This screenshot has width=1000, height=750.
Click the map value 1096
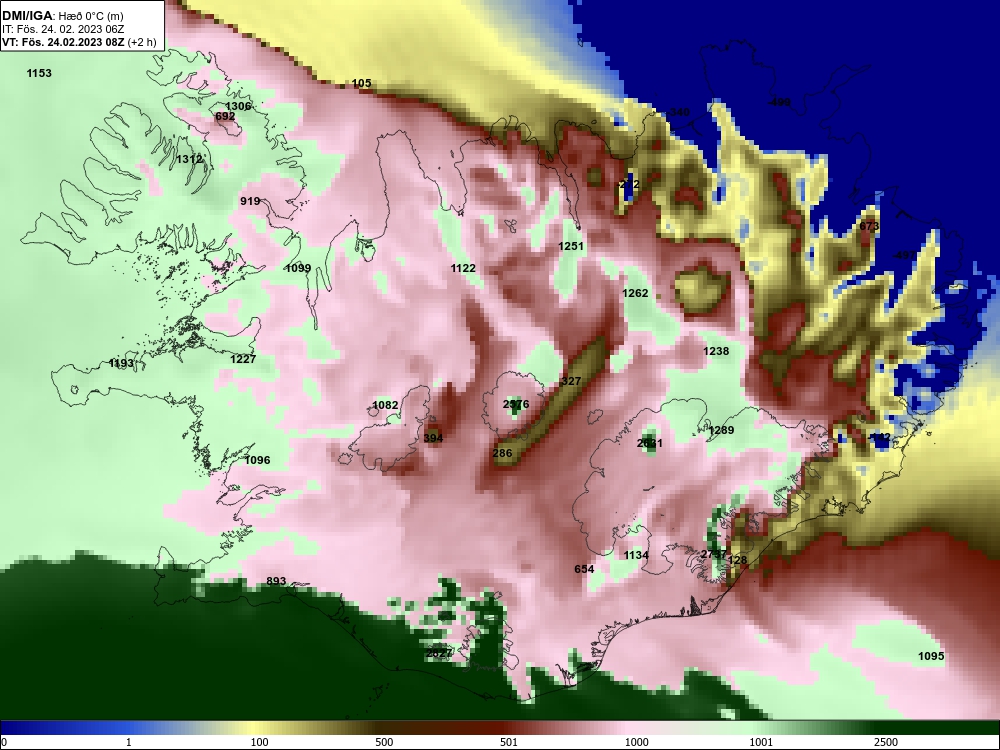point(258,460)
